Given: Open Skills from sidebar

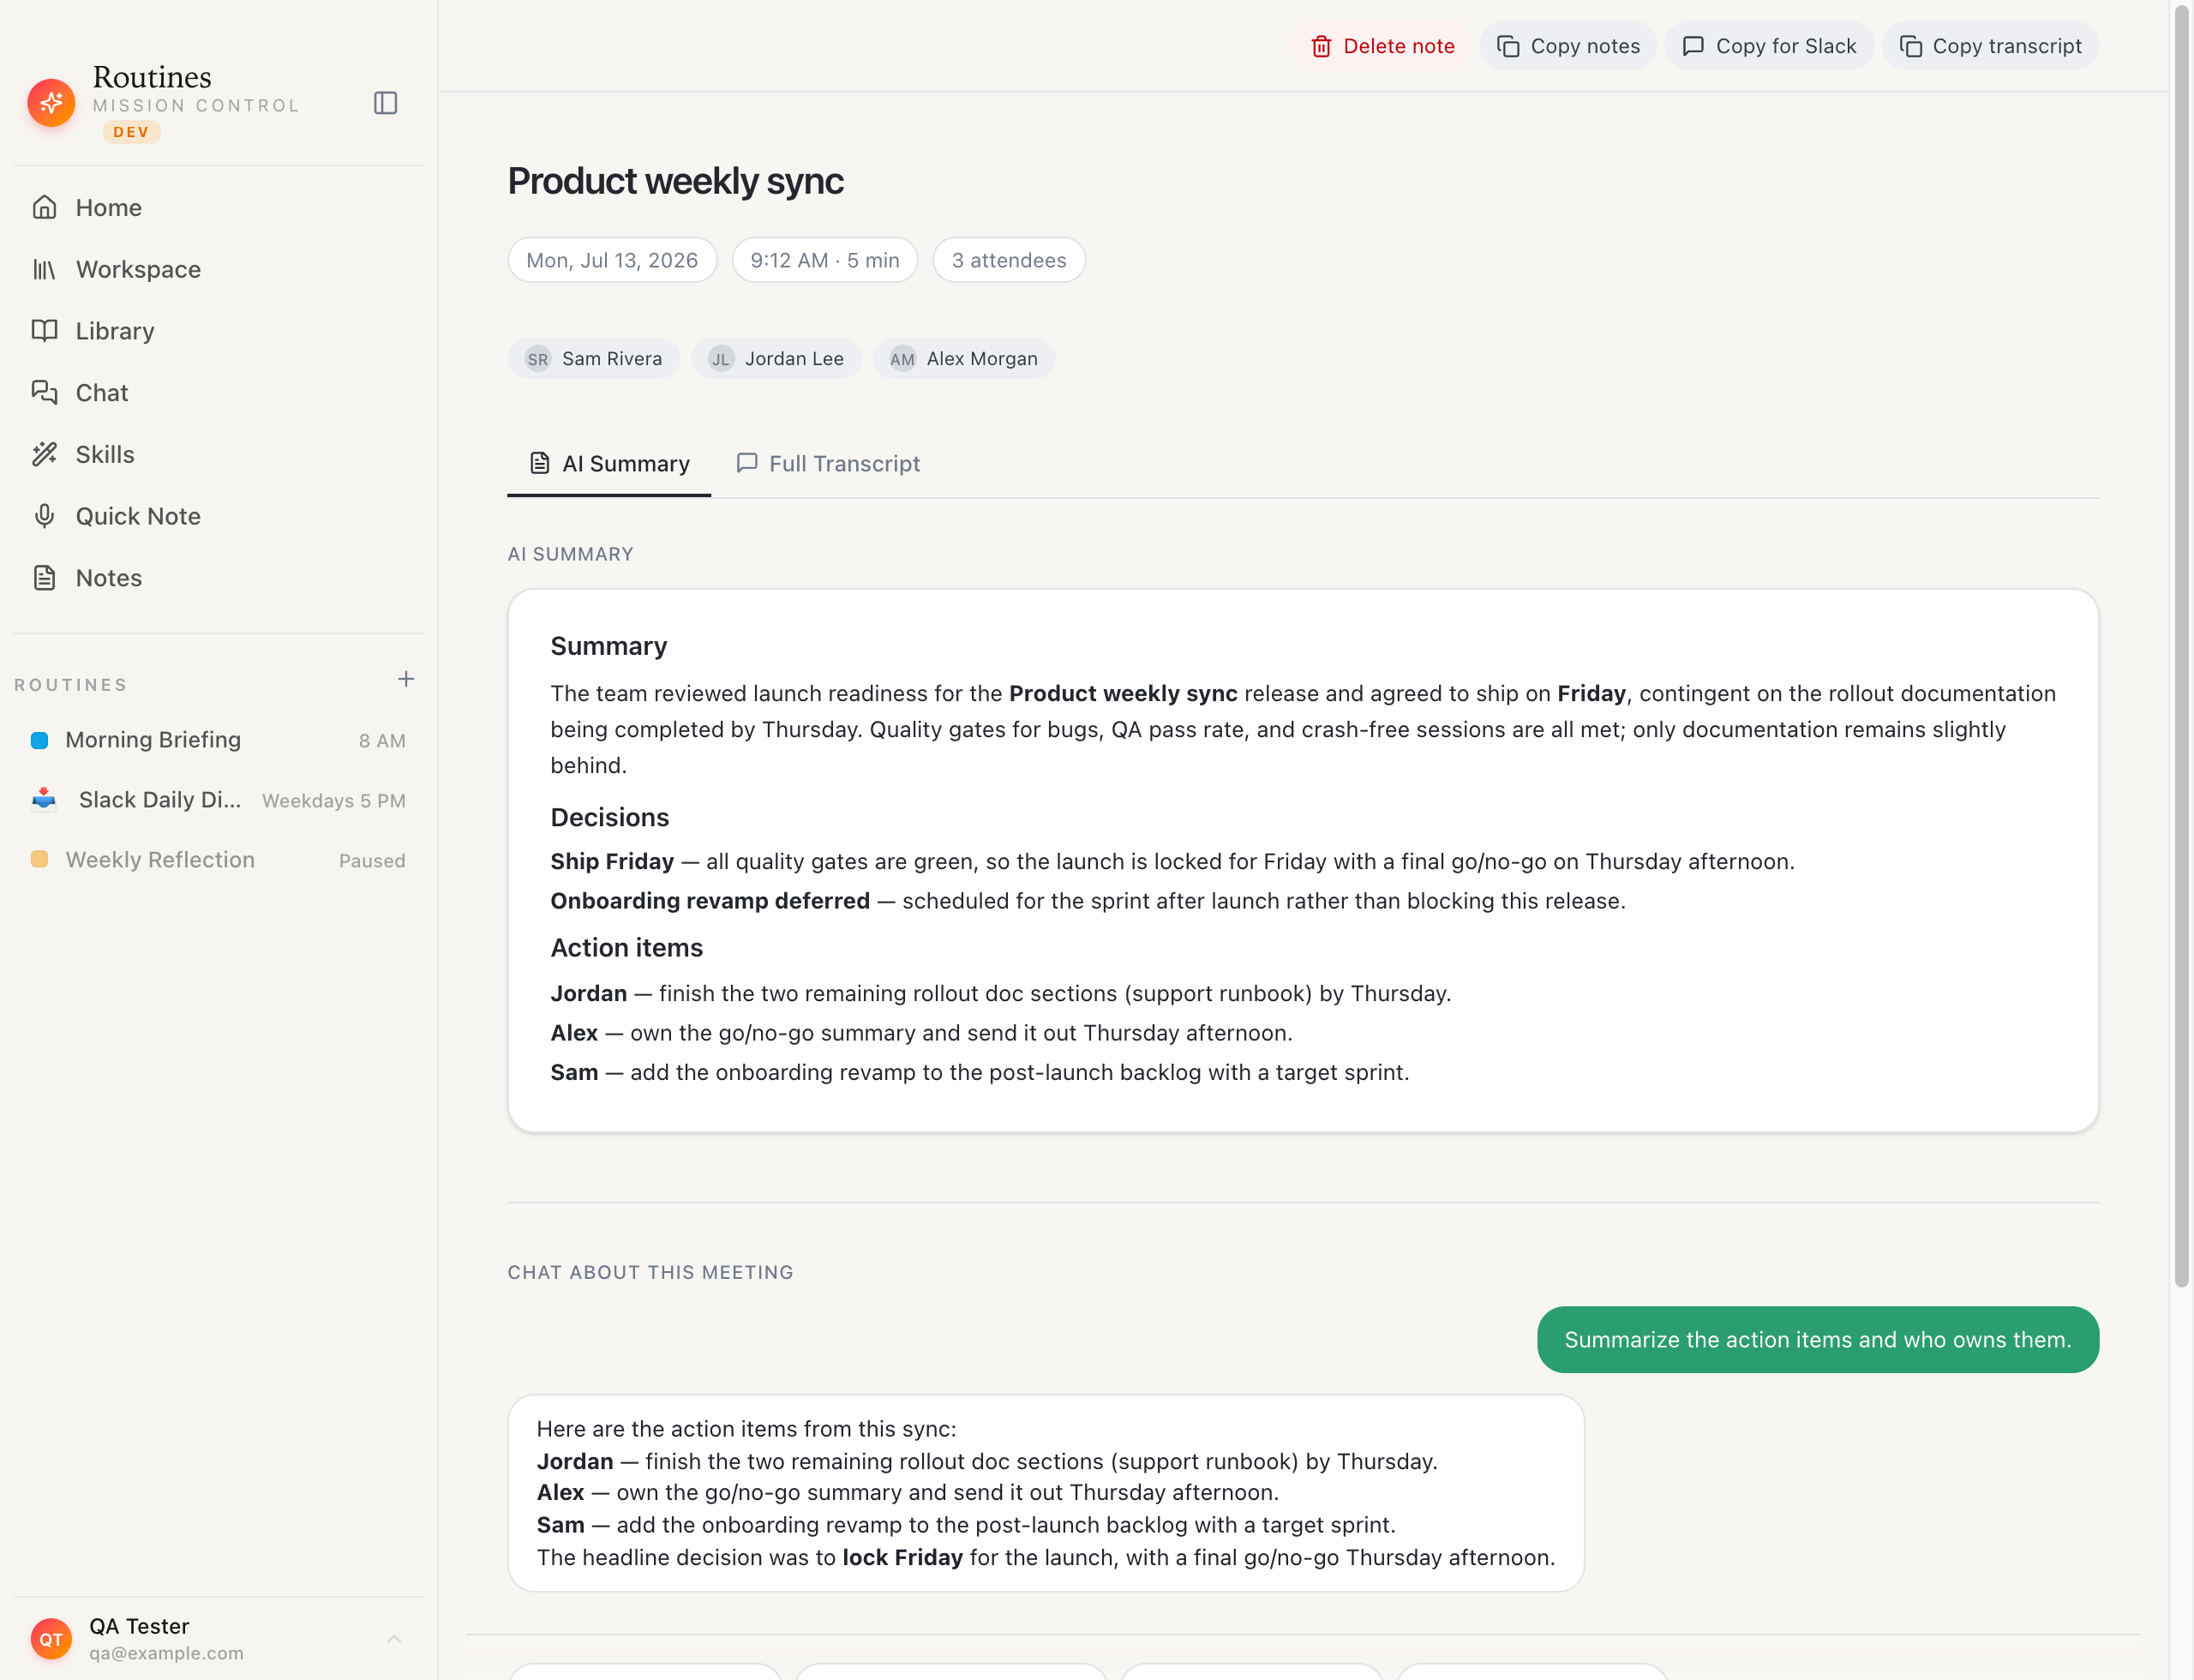Looking at the screenshot, I should click(219, 454).
